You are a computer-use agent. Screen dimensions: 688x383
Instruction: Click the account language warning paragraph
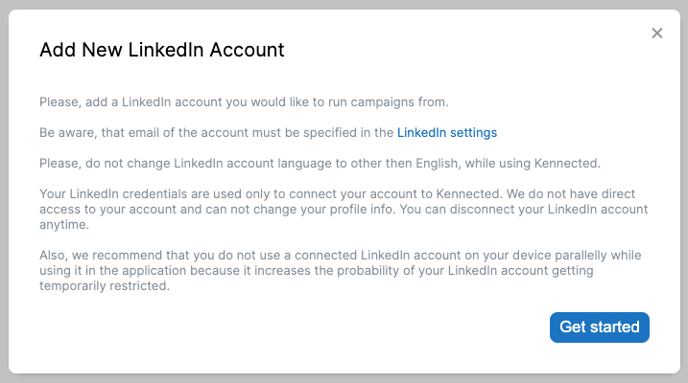coord(320,163)
